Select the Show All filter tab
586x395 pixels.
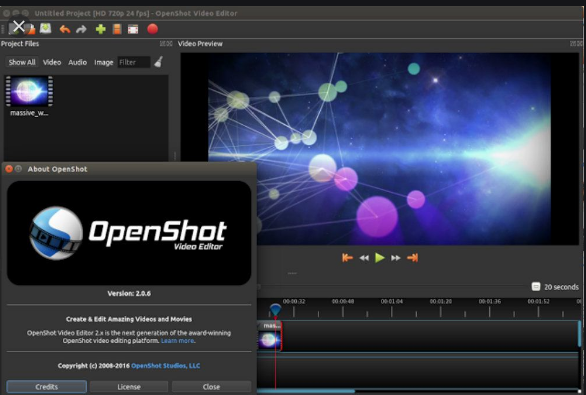(22, 62)
